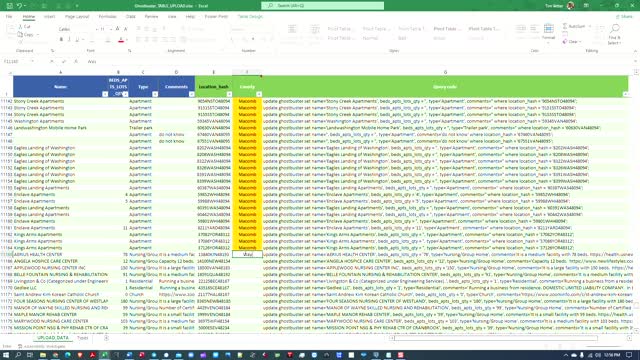Select column A header
640x360 pixels.
[60, 72]
